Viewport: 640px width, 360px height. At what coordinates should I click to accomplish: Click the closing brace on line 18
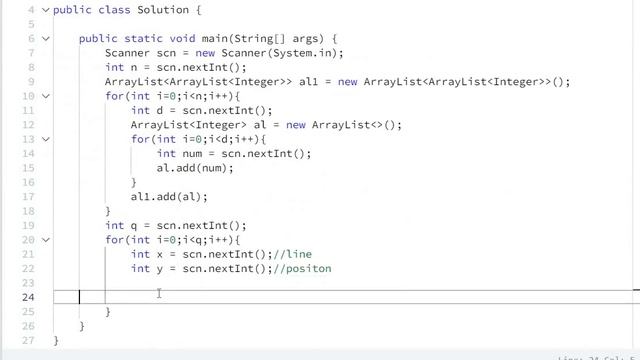[108, 211]
